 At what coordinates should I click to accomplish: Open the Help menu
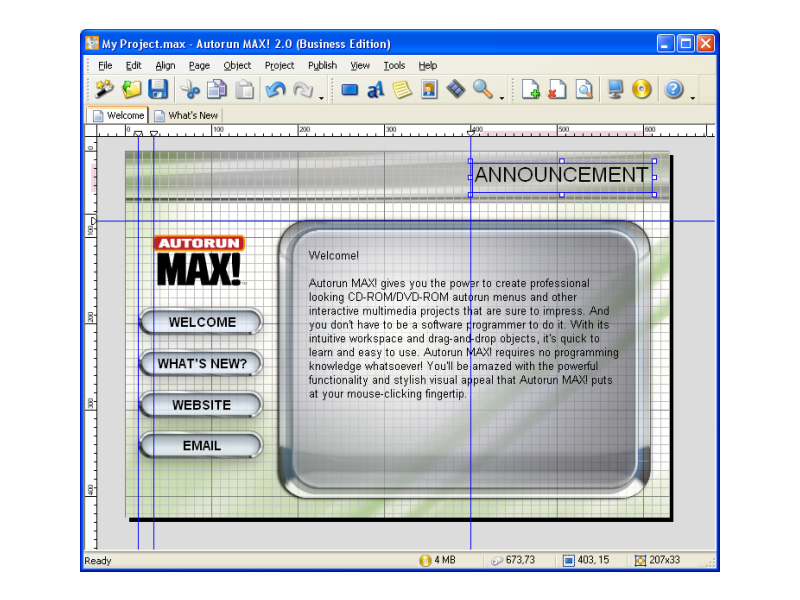click(x=428, y=65)
